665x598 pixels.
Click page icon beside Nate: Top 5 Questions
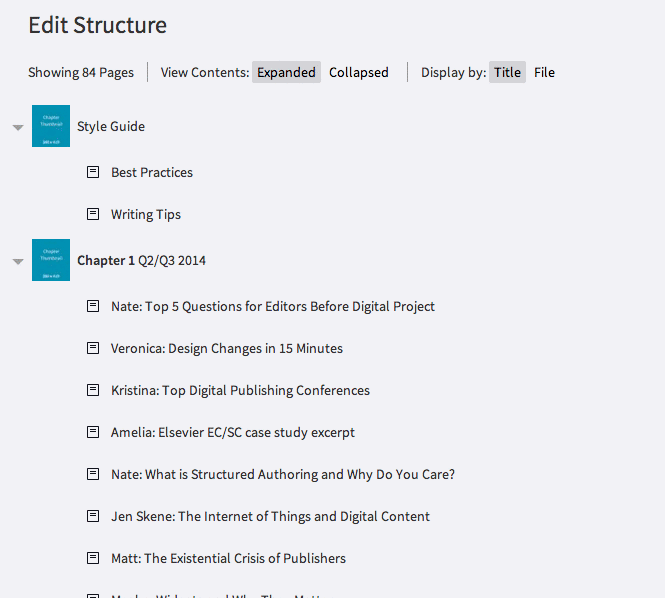tap(93, 306)
